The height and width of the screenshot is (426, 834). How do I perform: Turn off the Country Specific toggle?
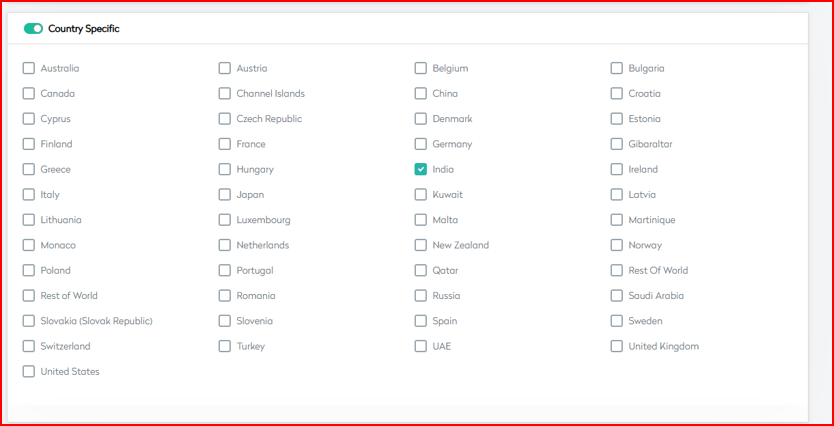(33, 29)
